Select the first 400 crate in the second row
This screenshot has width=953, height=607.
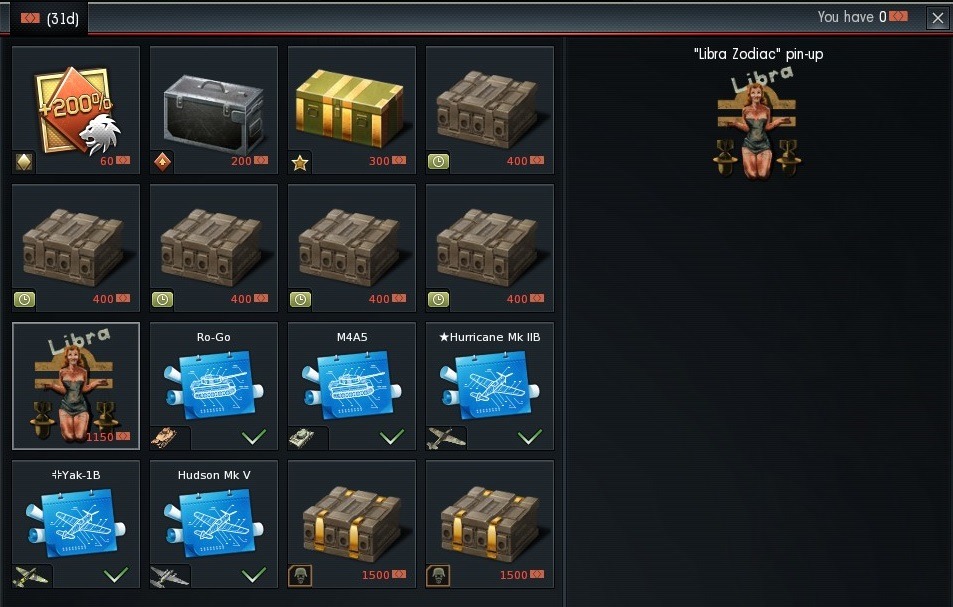[x=76, y=248]
